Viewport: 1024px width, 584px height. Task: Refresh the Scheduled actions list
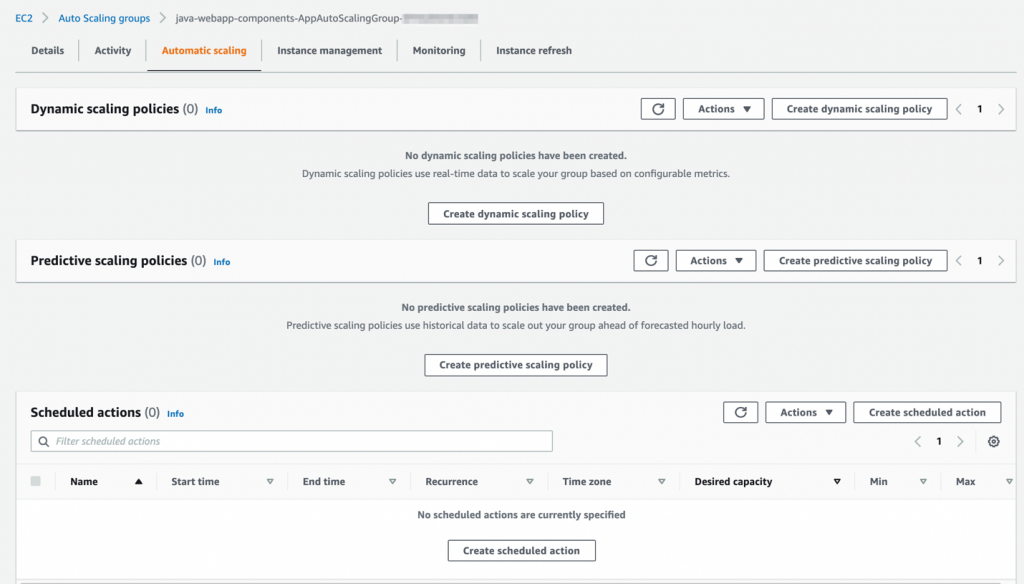coord(740,412)
